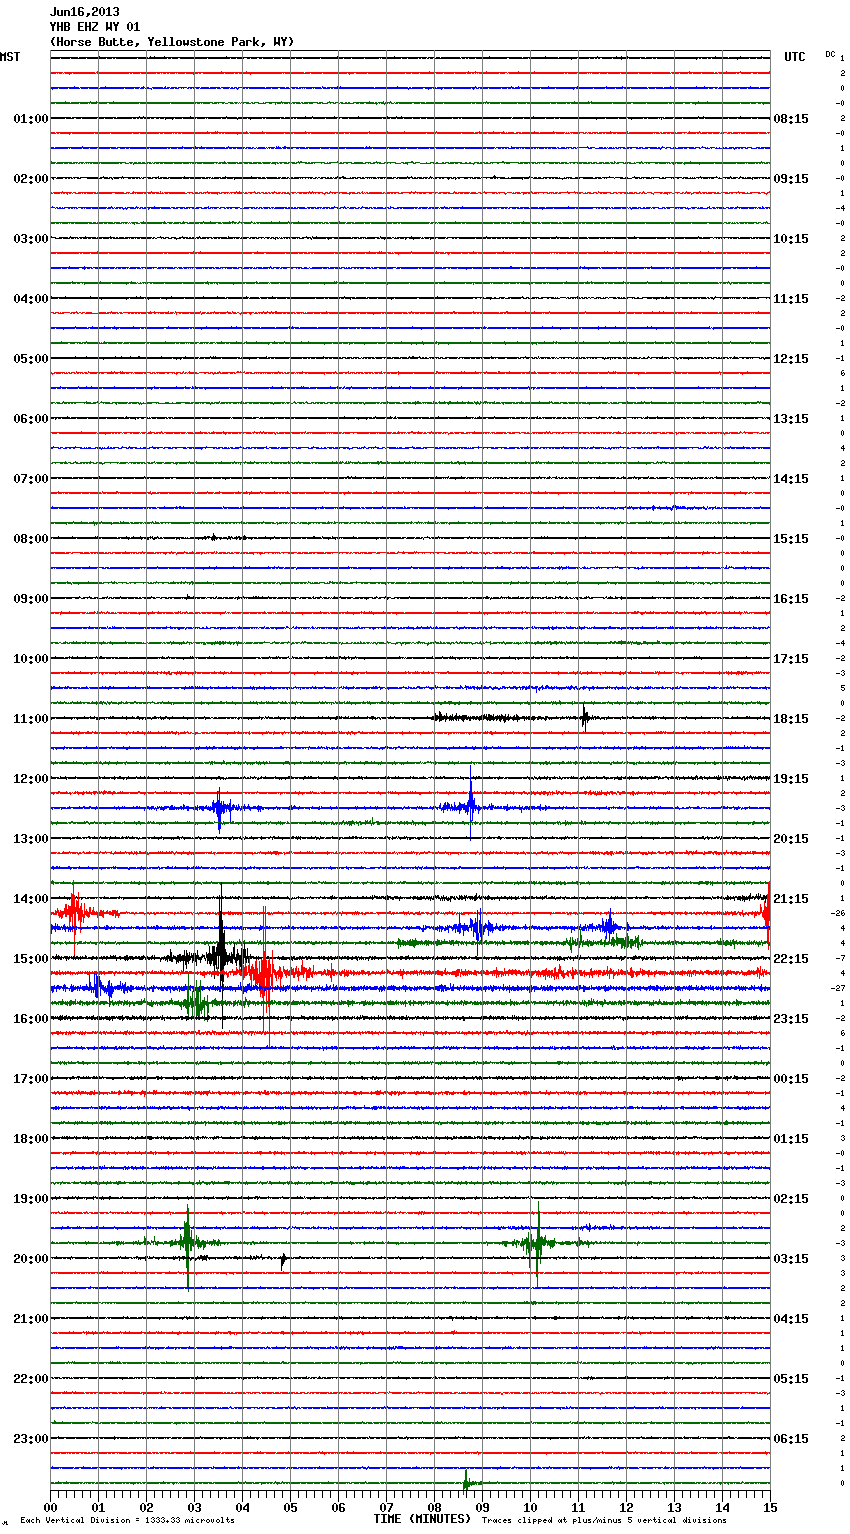Click the '18:15' UTC time label
Viewport: 850px width, 1534px height.
(x=791, y=719)
